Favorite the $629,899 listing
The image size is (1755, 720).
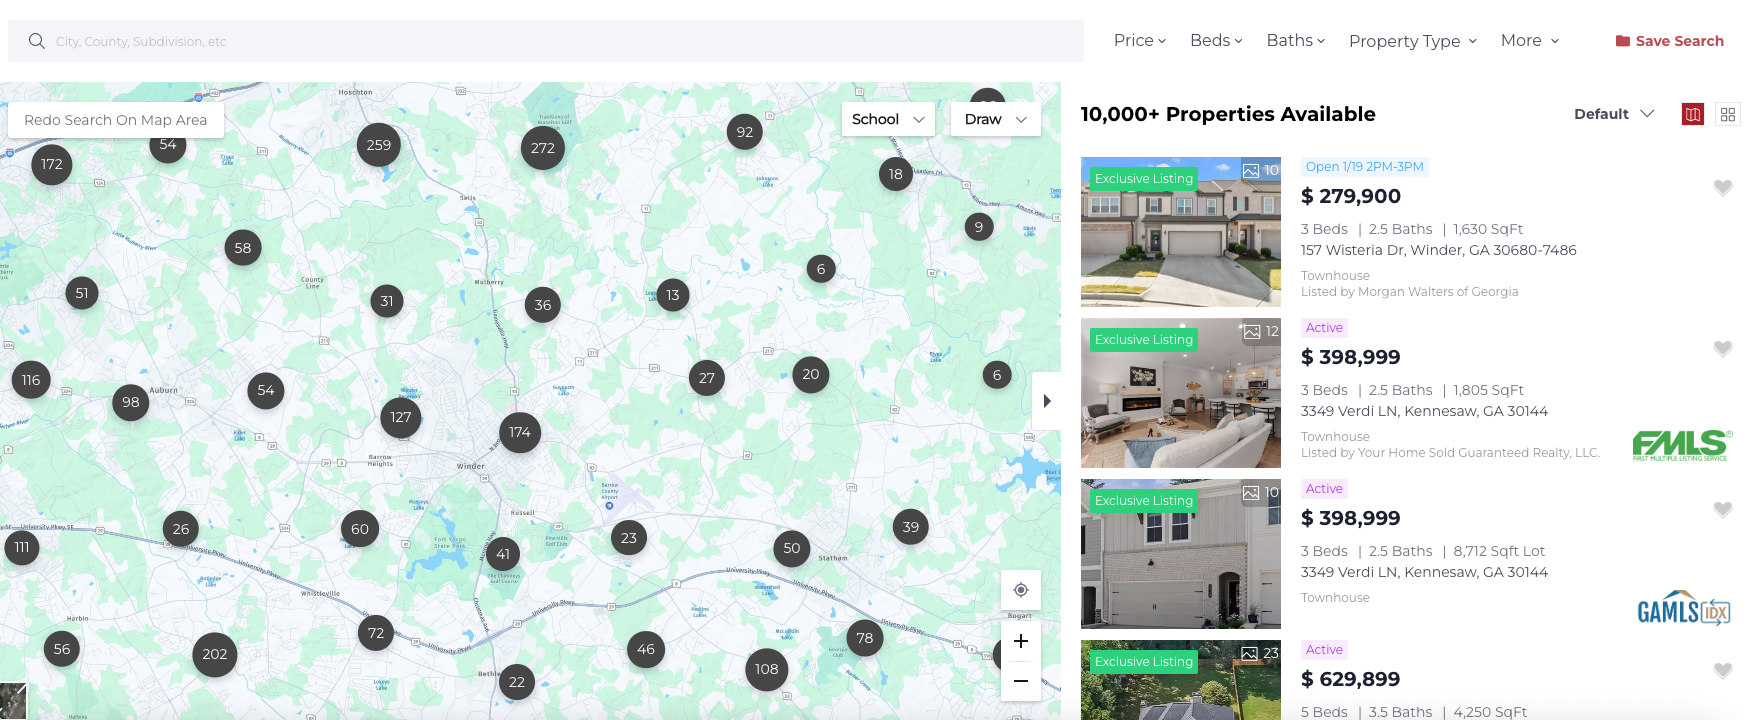1723,670
